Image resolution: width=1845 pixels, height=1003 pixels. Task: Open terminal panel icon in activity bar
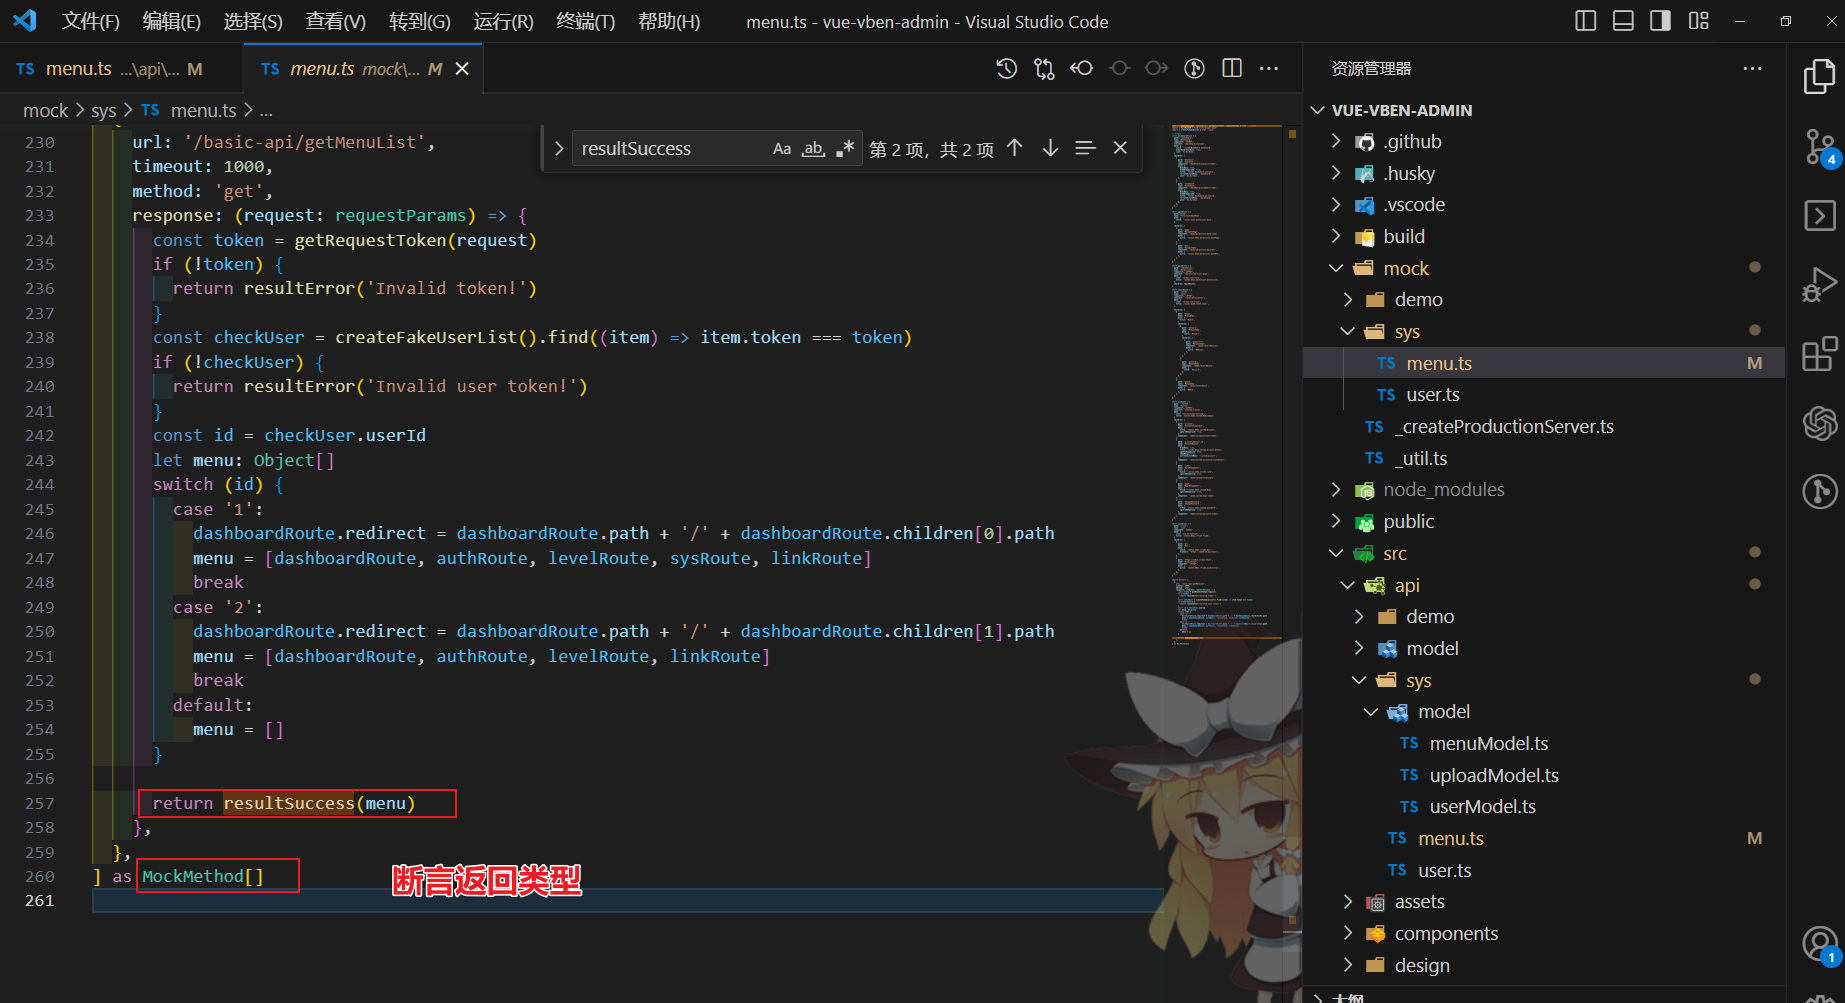1819,216
